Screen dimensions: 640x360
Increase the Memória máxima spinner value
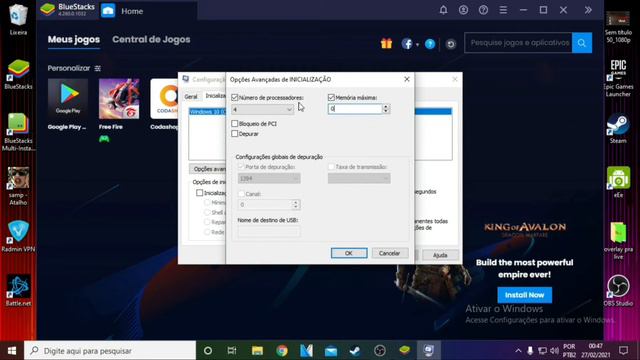point(386,106)
